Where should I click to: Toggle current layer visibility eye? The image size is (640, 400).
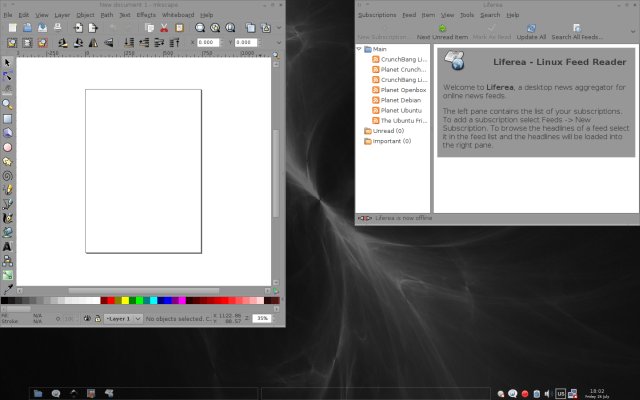88,318
